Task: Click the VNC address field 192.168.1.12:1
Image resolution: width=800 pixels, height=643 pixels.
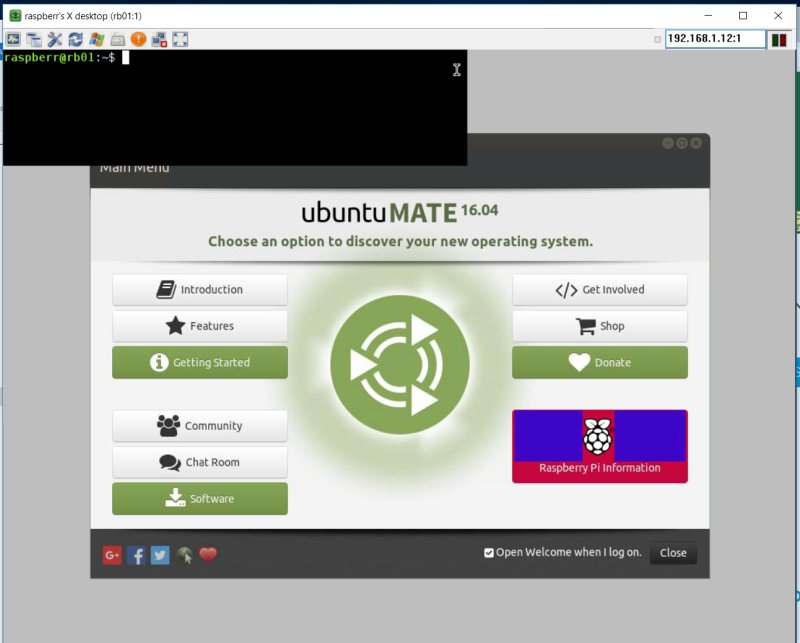Action: pos(714,39)
